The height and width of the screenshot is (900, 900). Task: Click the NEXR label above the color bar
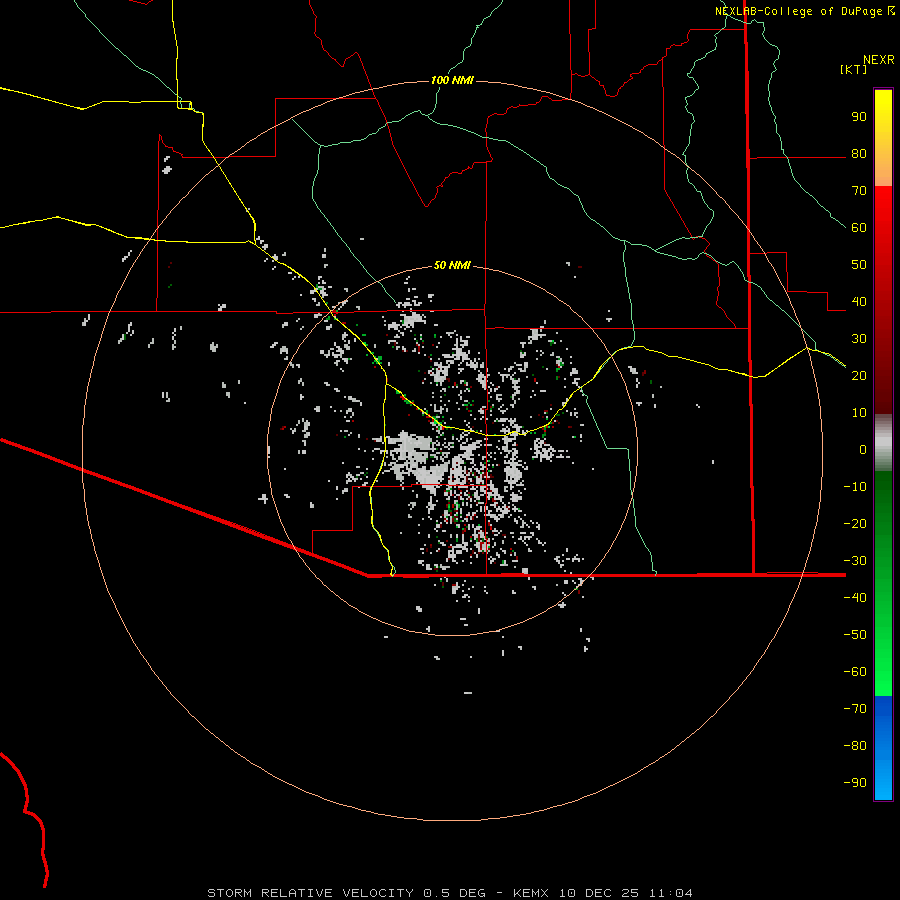tap(879, 60)
